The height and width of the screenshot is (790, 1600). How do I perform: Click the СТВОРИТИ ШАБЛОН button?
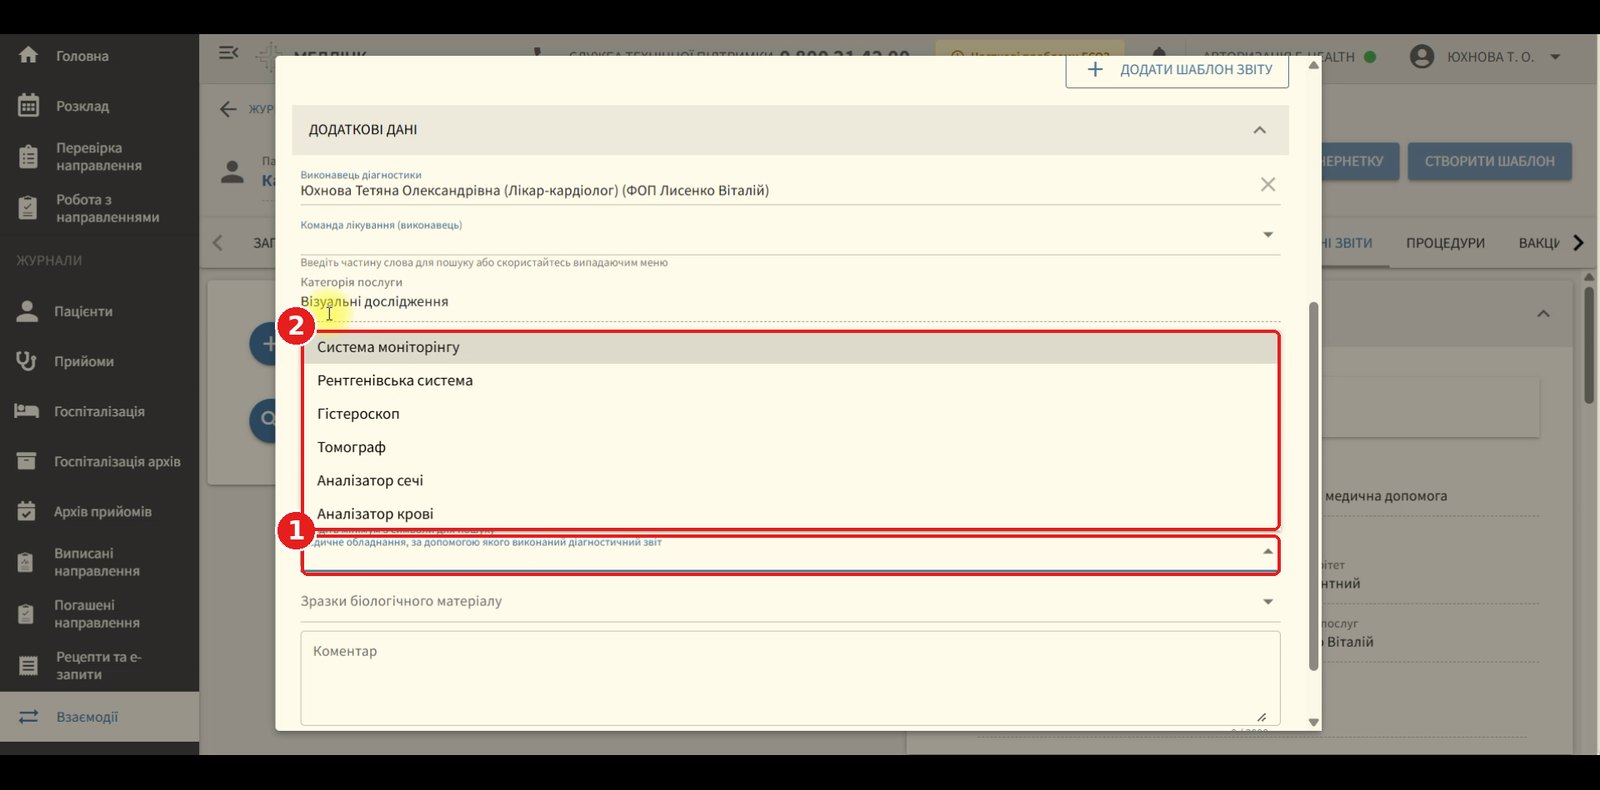click(1490, 161)
